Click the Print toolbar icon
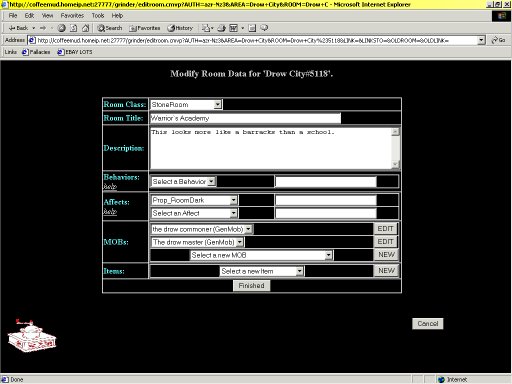 [x=222, y=28]
